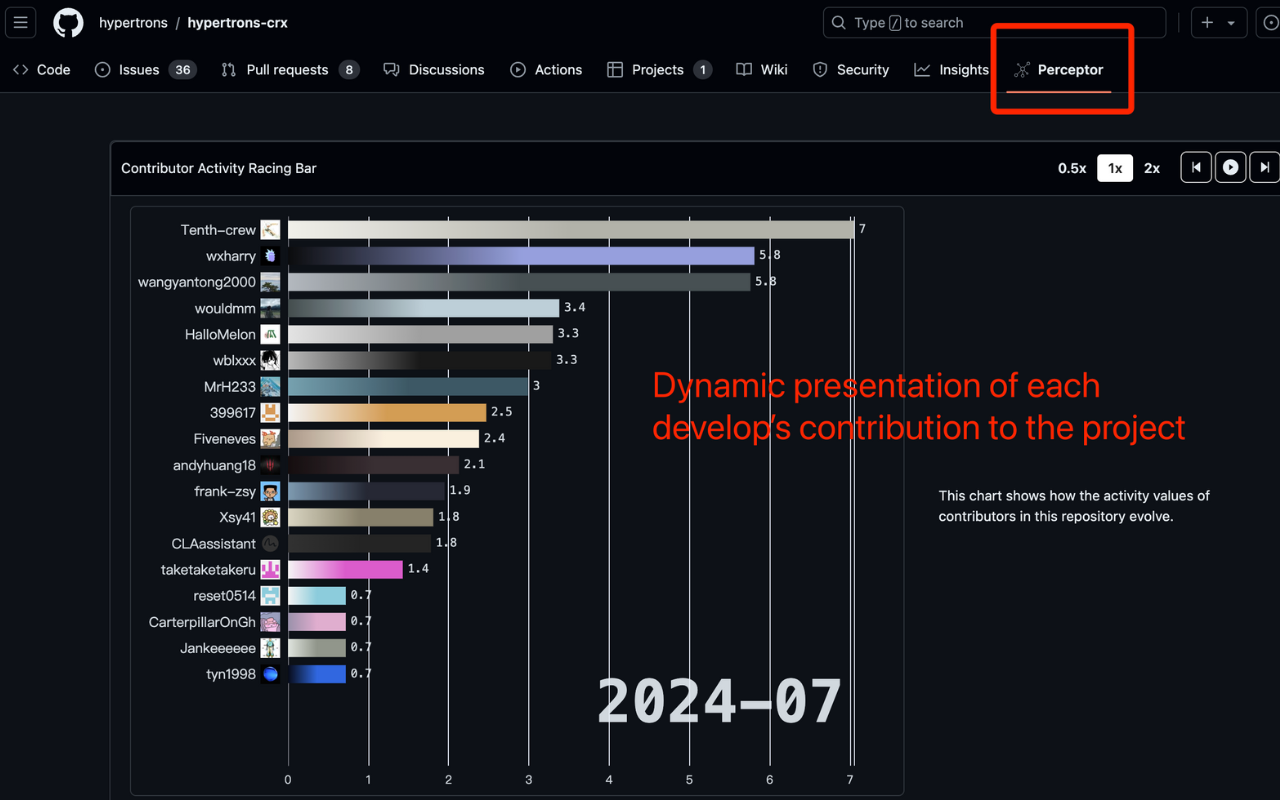Go to GitHub home via Octocat logo

(68, 22)
